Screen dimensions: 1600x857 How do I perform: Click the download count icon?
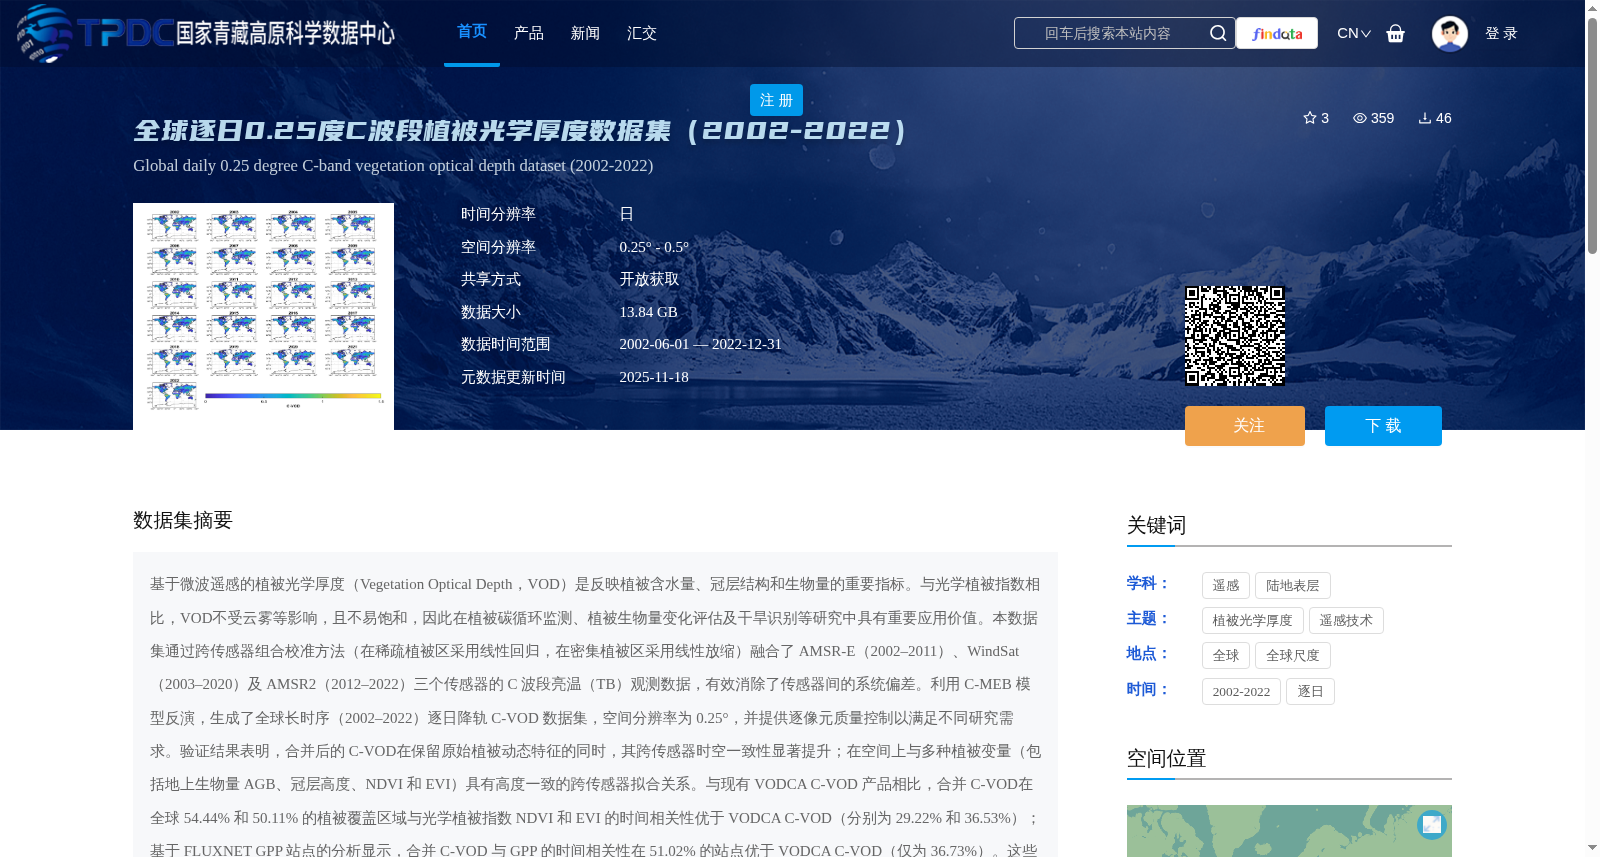tap(1425, 118)
